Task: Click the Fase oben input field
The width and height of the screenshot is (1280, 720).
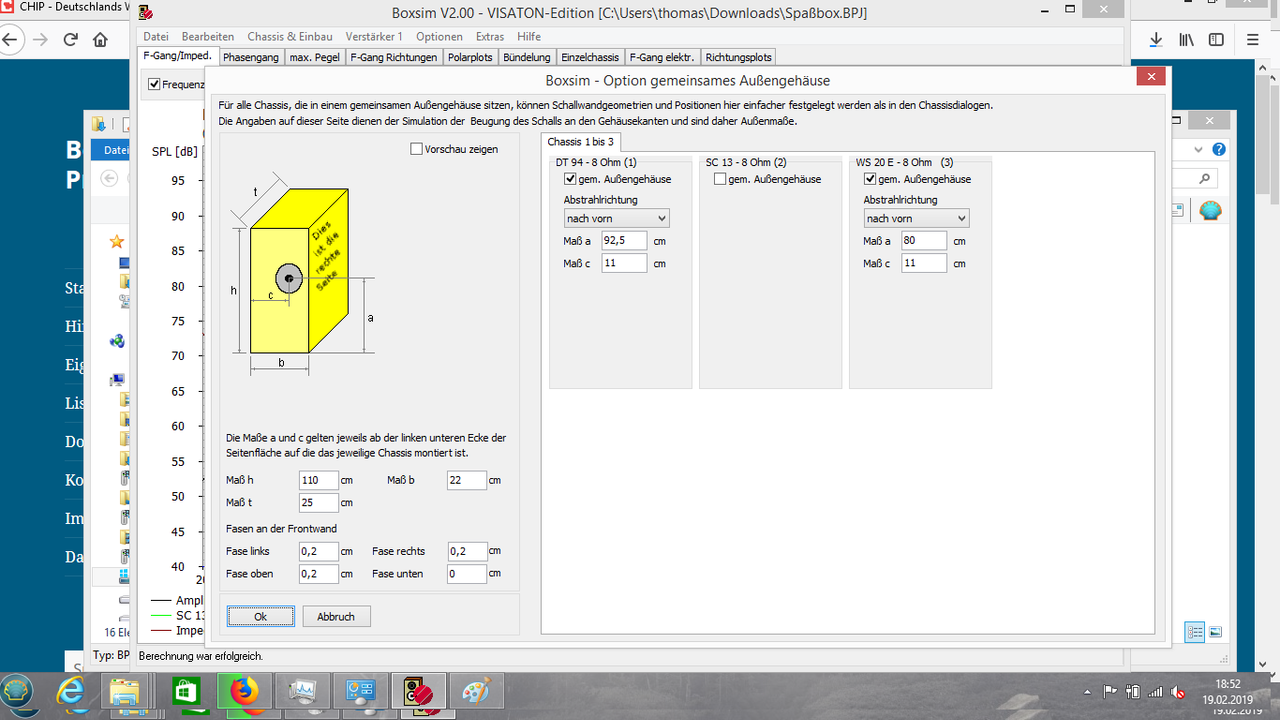Action: [x=318, y=574]
